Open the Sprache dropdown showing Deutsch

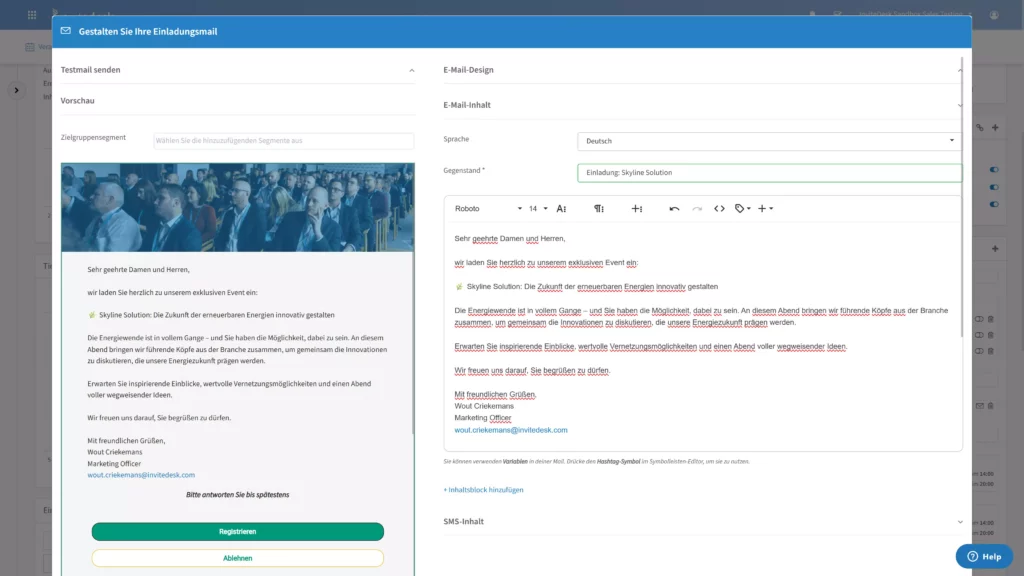click(x=769, y=141)
